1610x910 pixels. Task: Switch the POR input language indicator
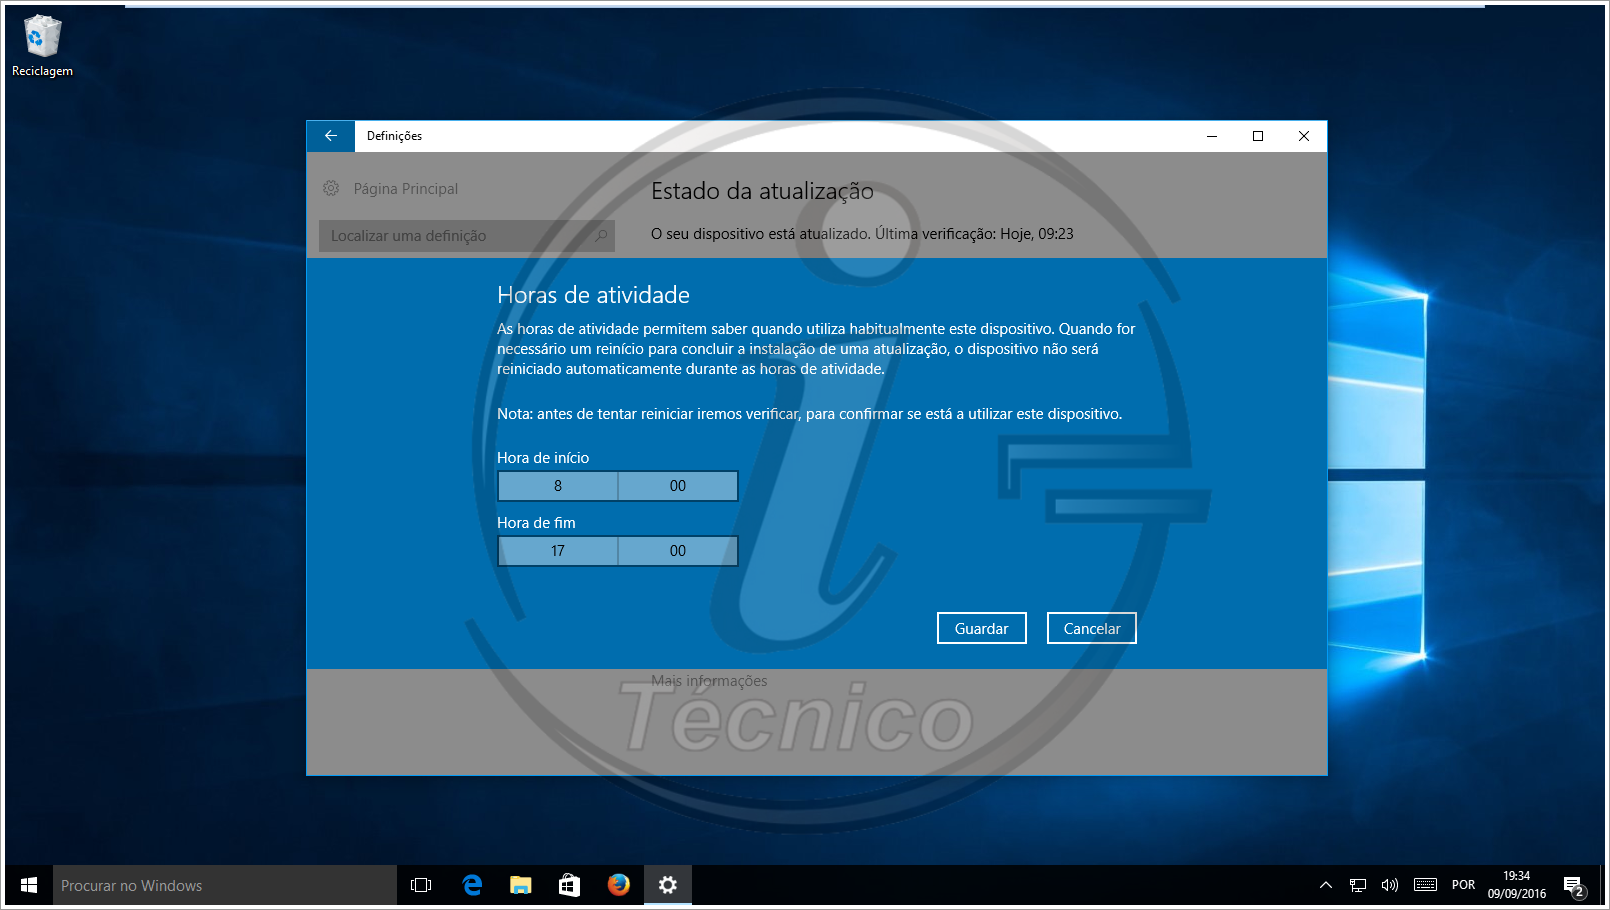point(1463,885)
